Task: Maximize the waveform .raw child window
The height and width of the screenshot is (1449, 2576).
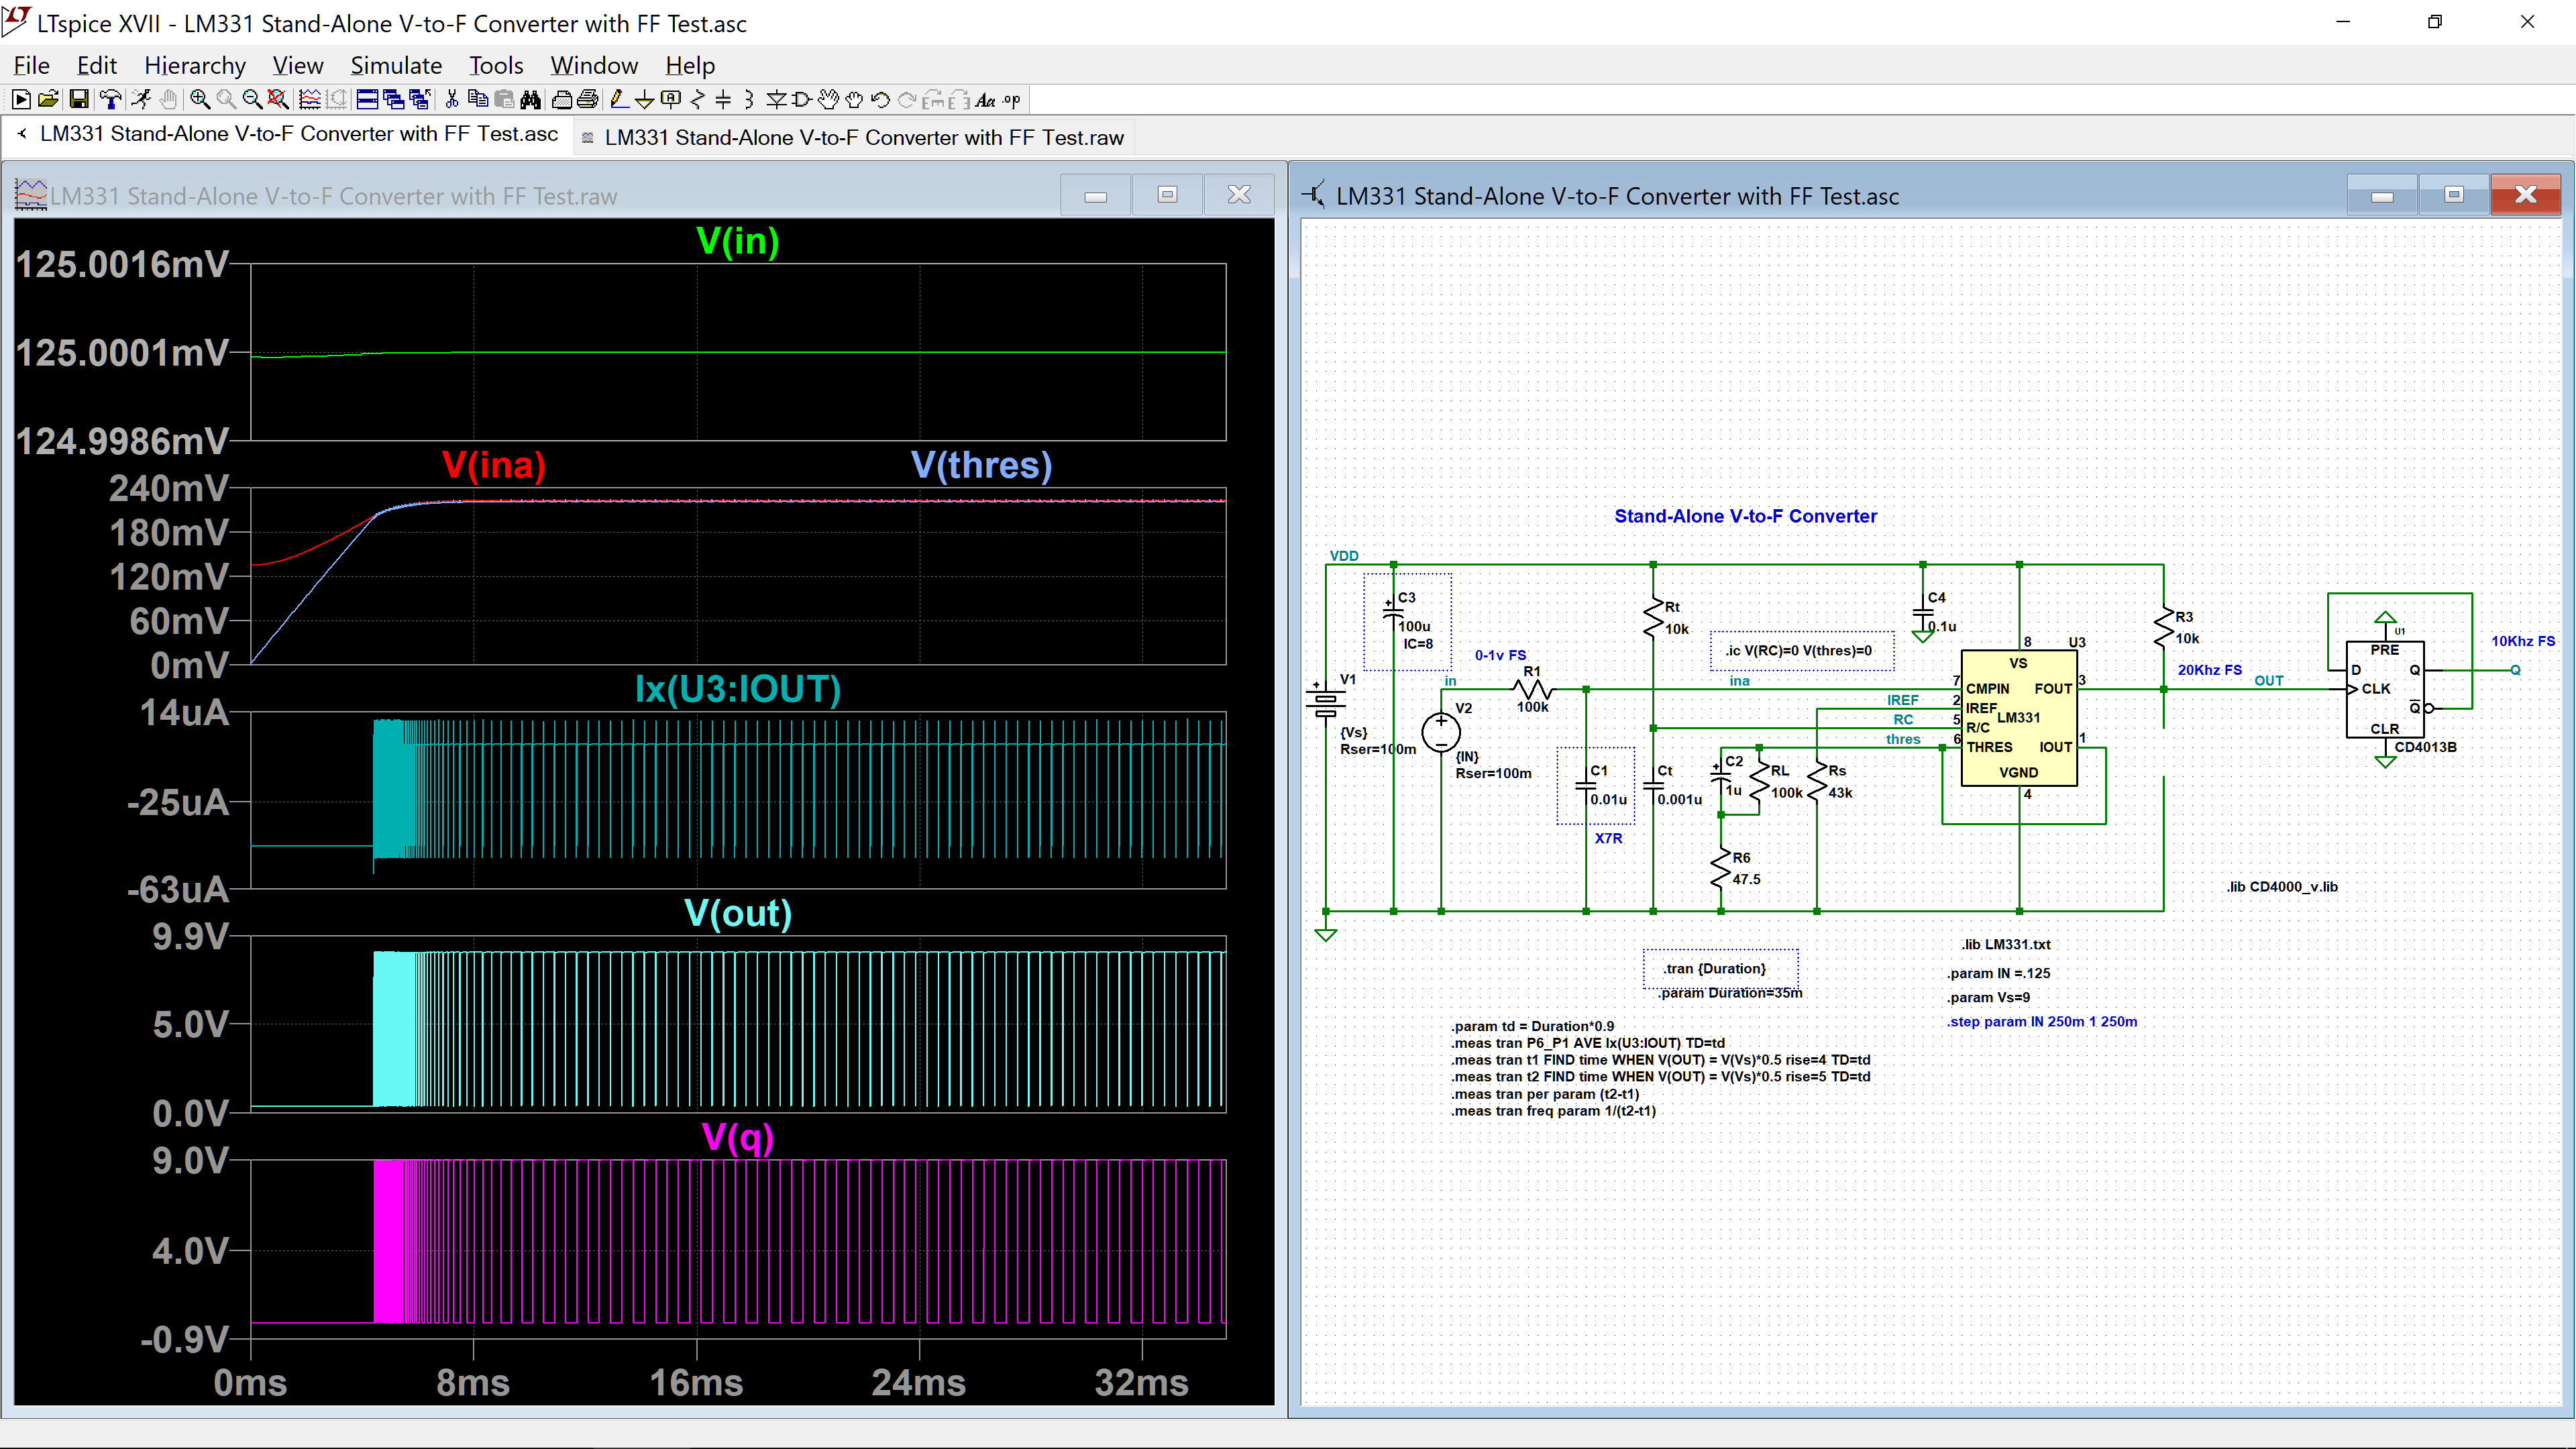Action: (x=1167, y=195)
